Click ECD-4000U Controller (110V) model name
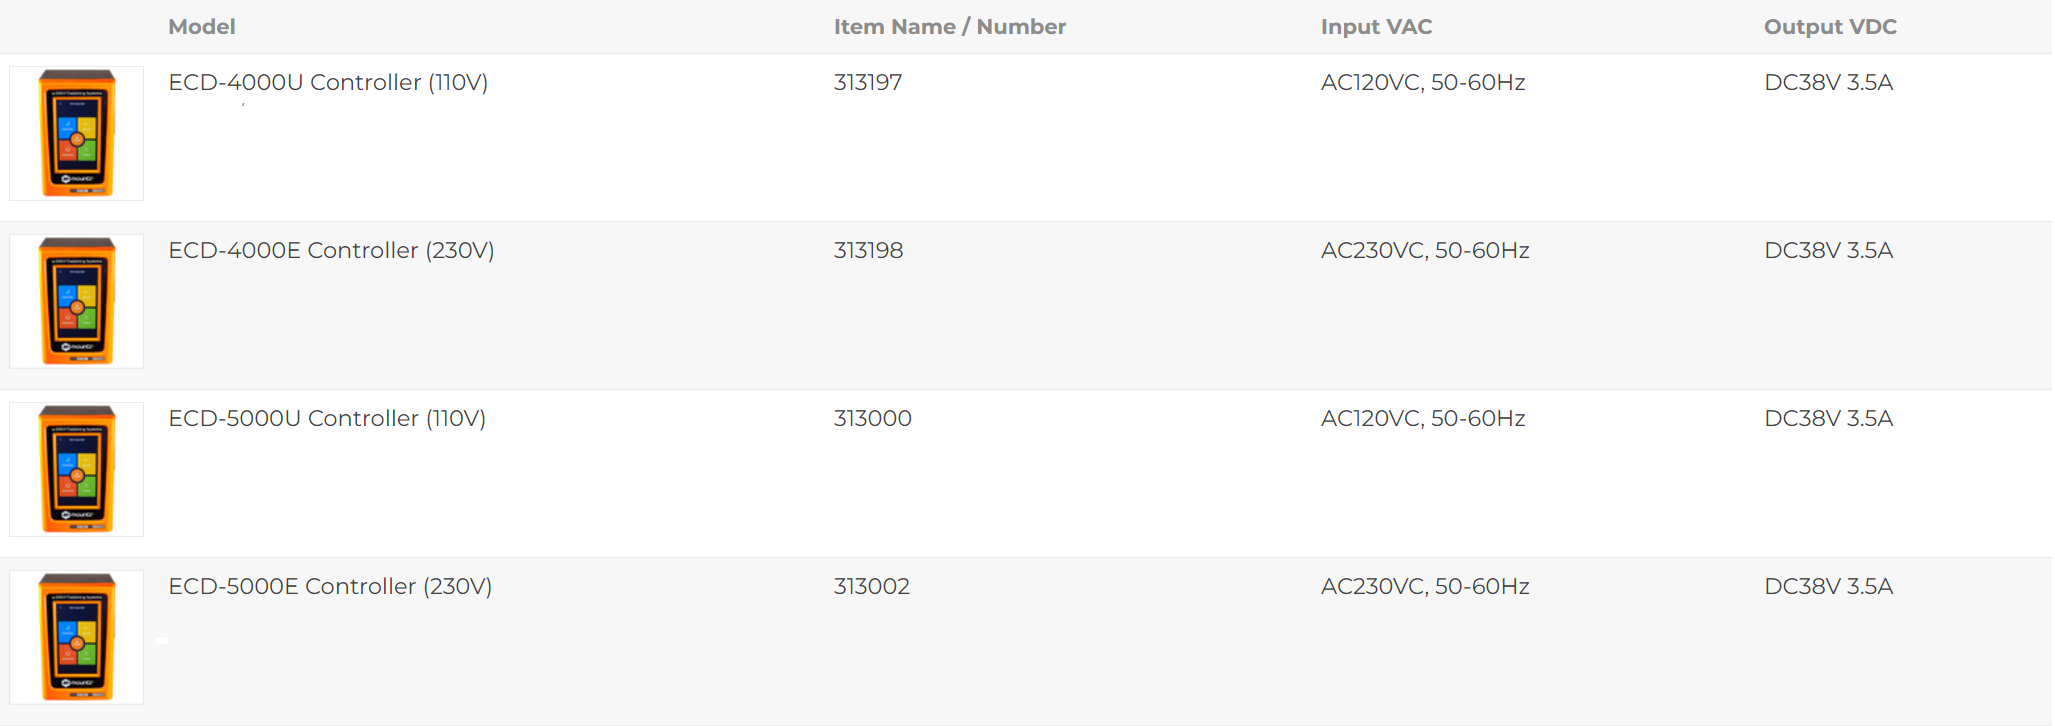The image size is (2055, 726). pyautogui.click(x=328, y=82)
